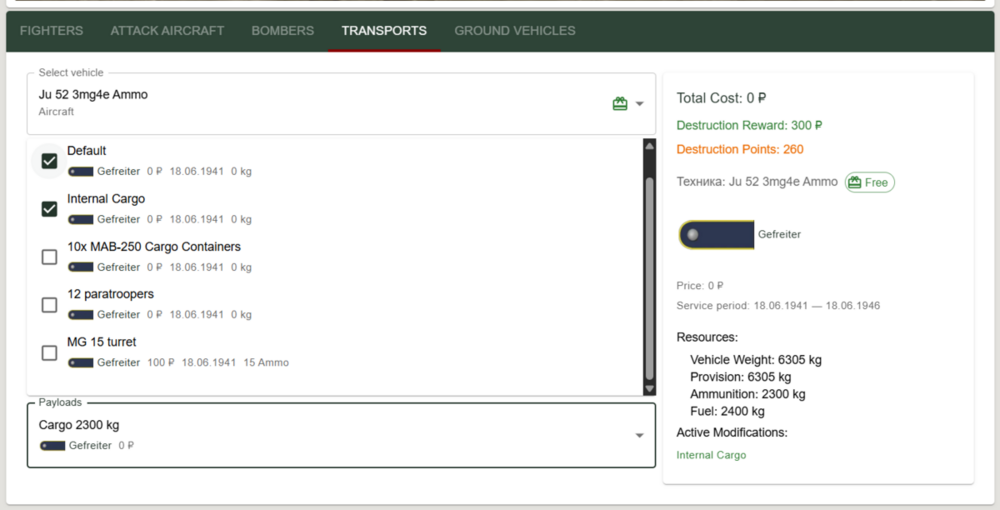Expand the Select vehicle dropdown arrow
1000x510 pixels.
pyautogui.click(x=640, y=104)
